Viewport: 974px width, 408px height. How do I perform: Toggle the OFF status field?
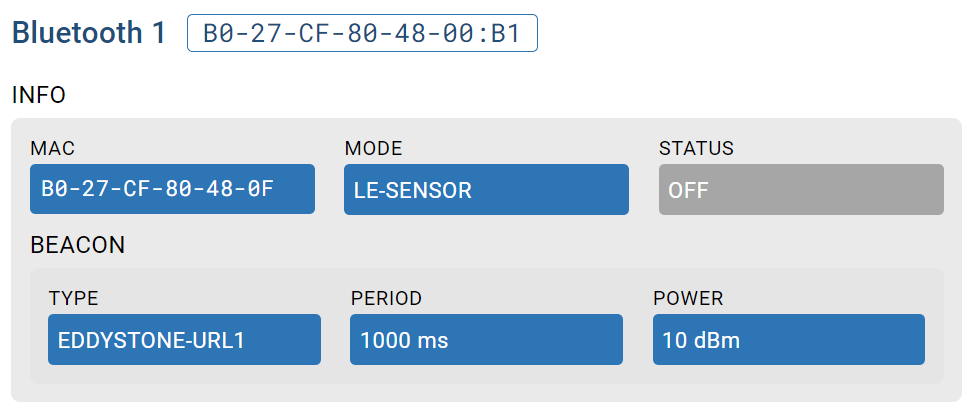click(x=800, y=189)
